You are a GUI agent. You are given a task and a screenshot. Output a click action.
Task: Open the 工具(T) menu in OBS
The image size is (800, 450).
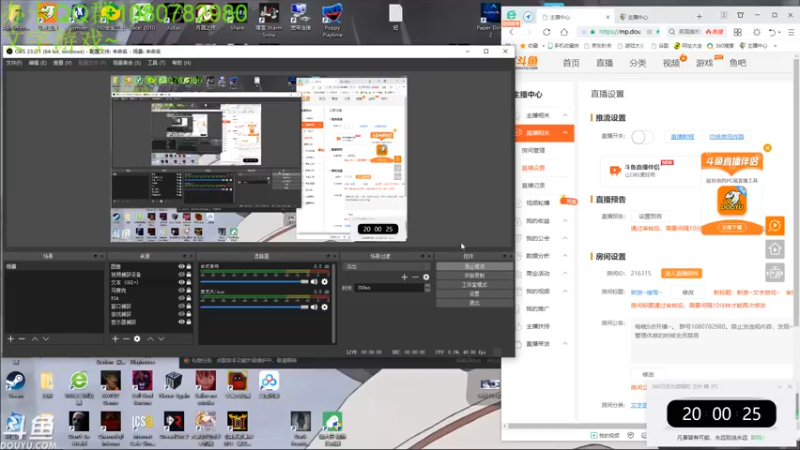tap(156, 63)
